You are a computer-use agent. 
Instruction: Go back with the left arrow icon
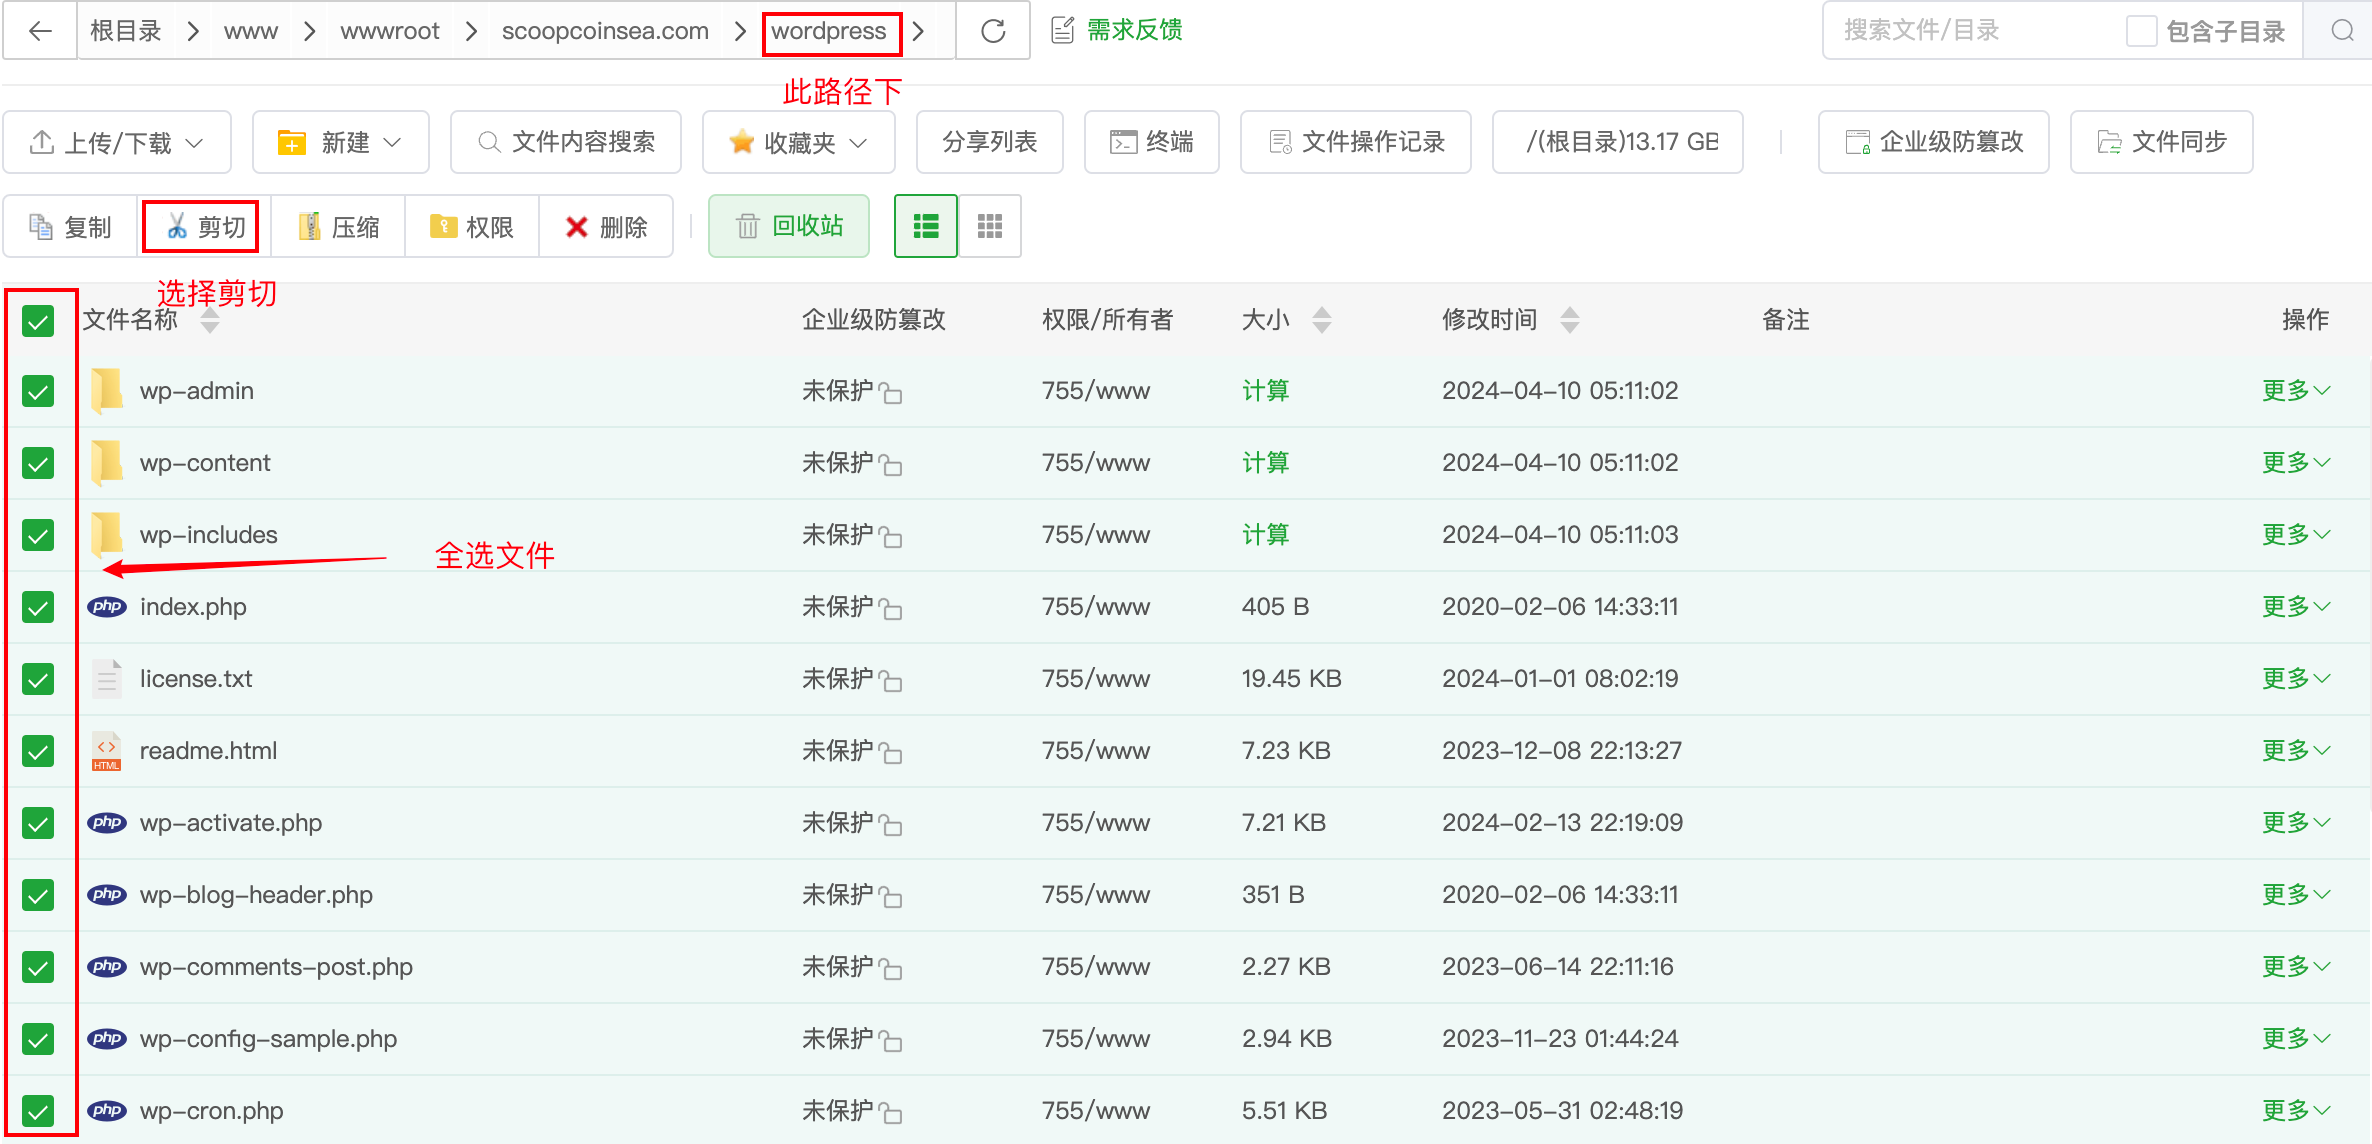pyautogui.click(x=40, y=31)
